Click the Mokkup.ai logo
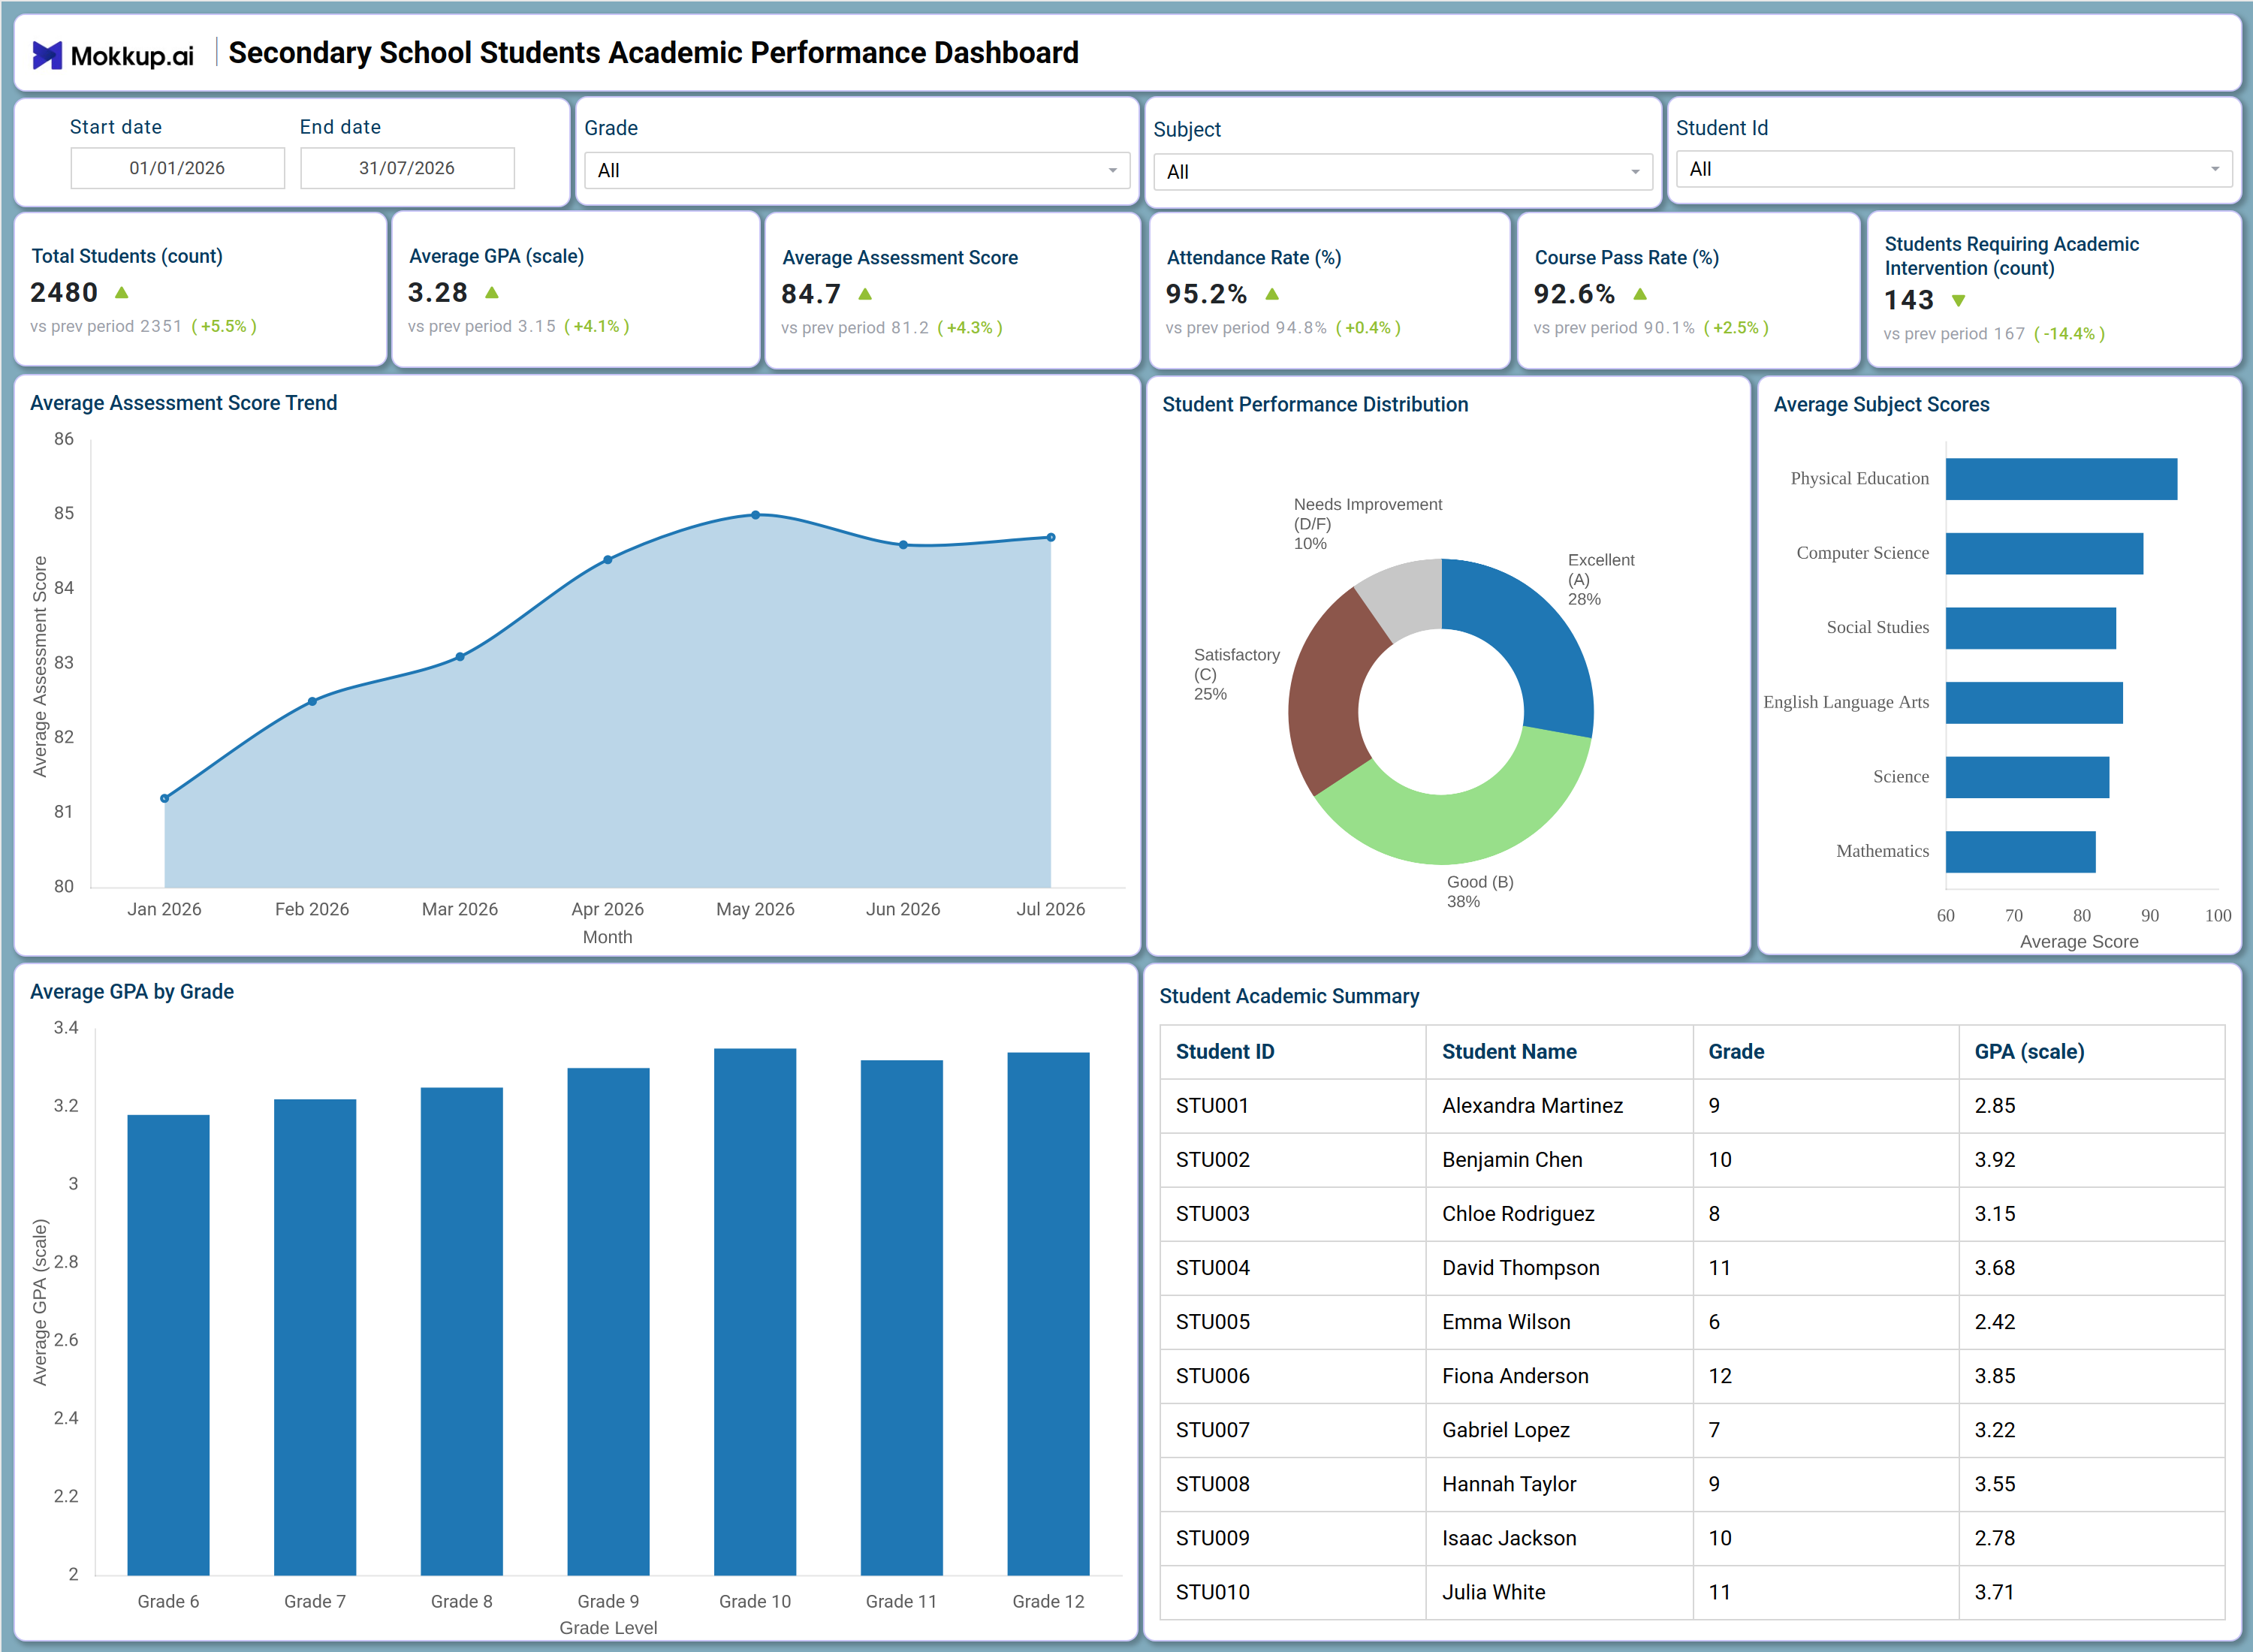The height and width of the screenshot is (1652, 2253). click(113, 54)
